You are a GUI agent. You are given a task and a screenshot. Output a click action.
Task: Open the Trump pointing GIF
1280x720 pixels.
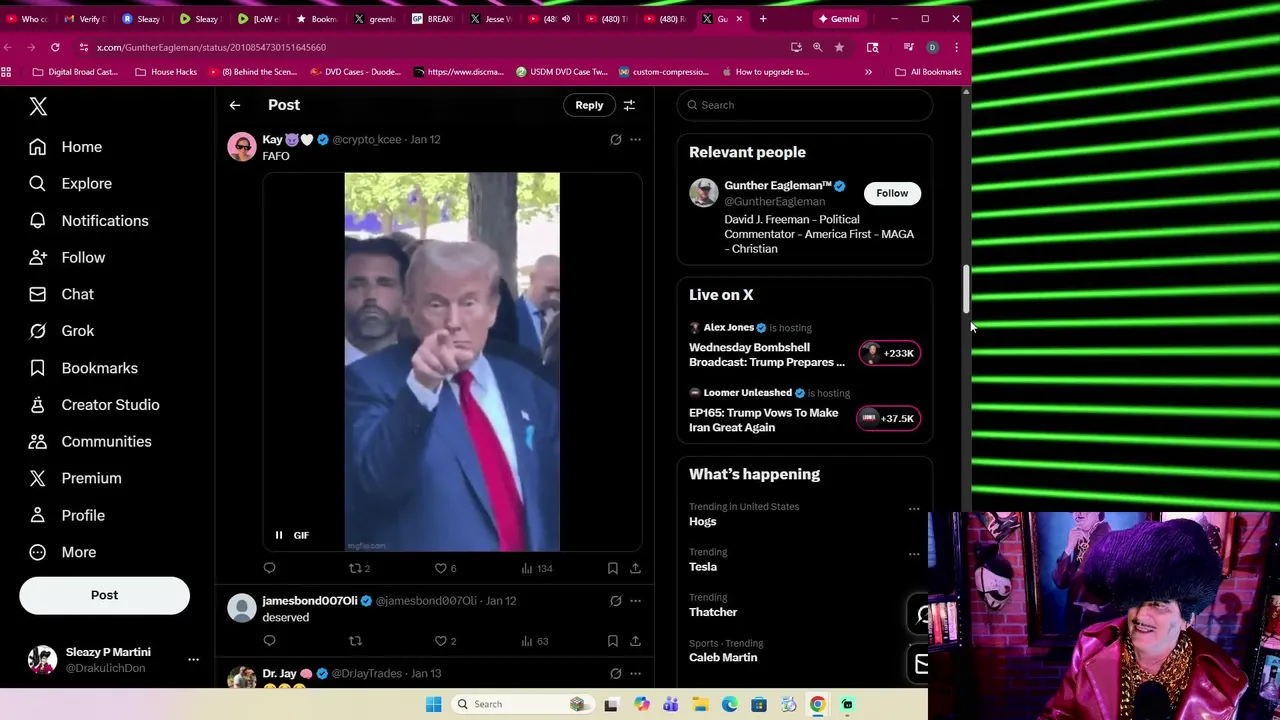point(452,362)
